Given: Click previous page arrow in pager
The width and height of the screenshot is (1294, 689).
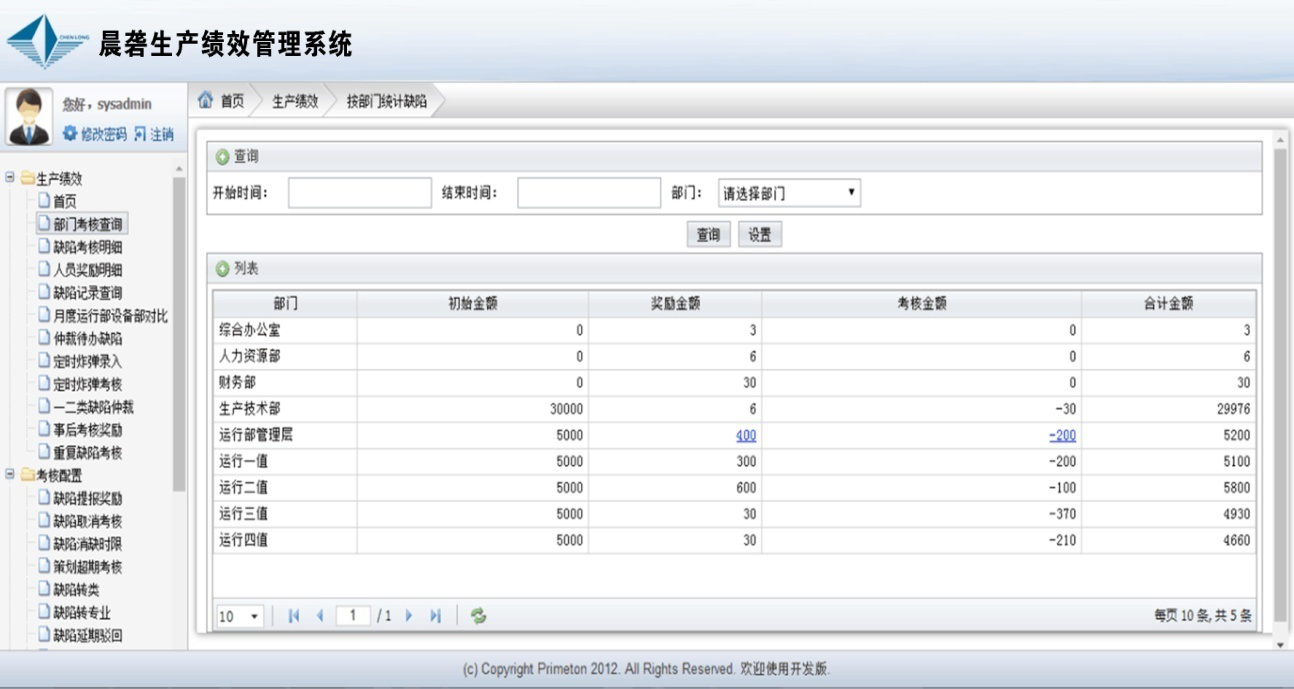Looking at the screenshot, I should pyautogui.click(x=320, y=616).
